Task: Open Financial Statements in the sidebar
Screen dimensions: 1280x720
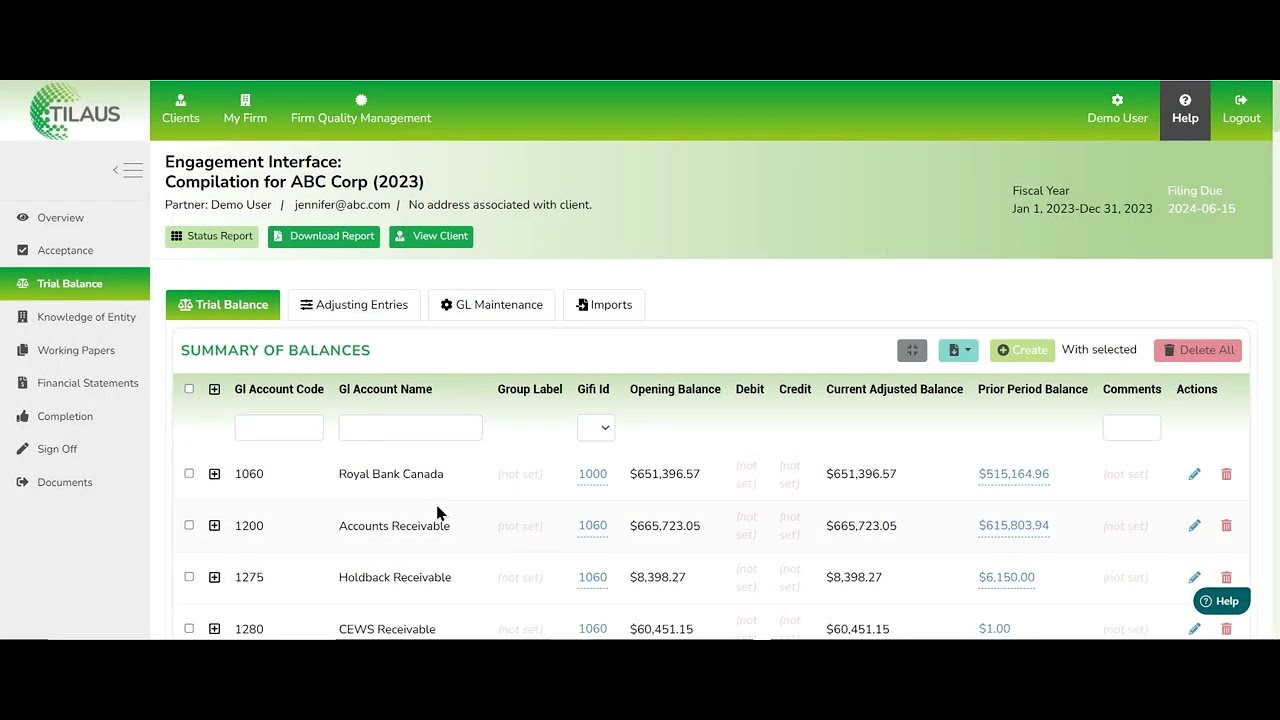Action: point(75,383)
